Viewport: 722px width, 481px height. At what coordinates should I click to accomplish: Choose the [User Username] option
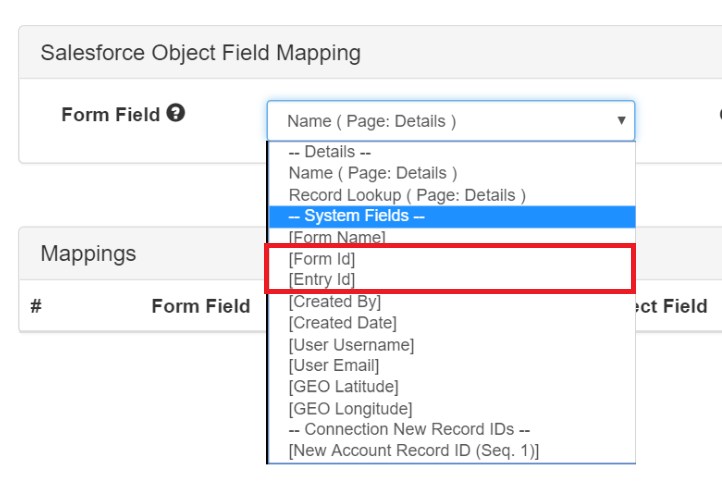[451, 344]
